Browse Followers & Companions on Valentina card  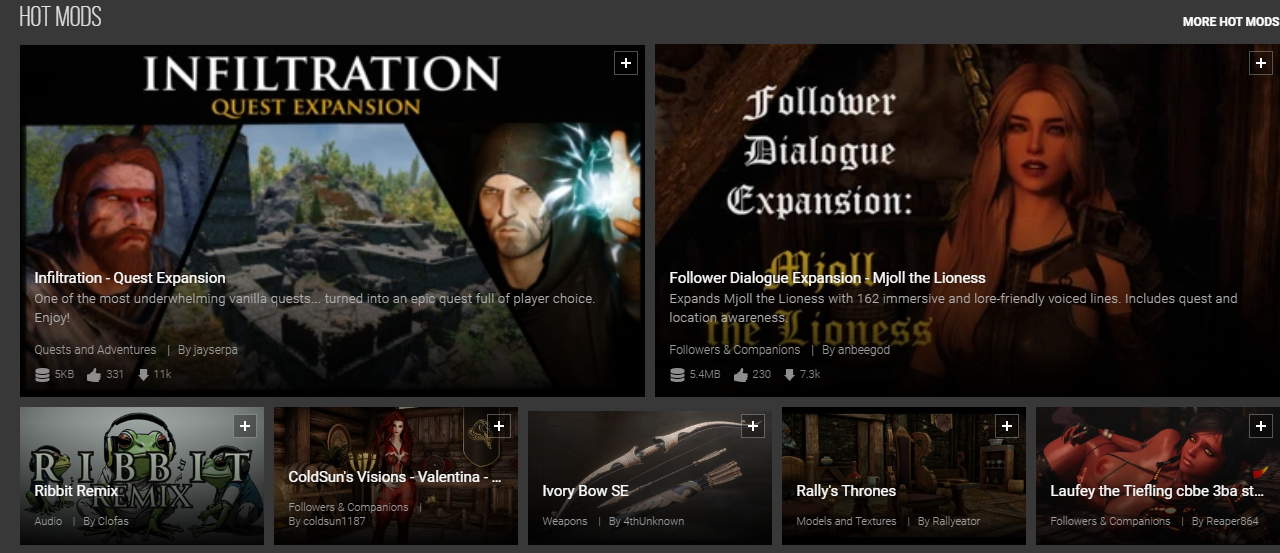point(348,507)
